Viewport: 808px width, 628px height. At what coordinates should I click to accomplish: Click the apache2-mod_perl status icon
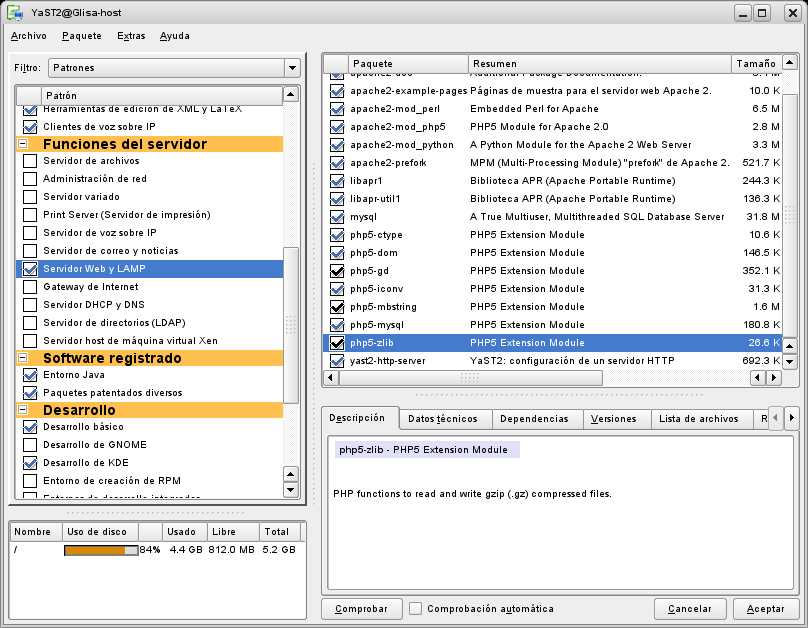pos(337,108)
